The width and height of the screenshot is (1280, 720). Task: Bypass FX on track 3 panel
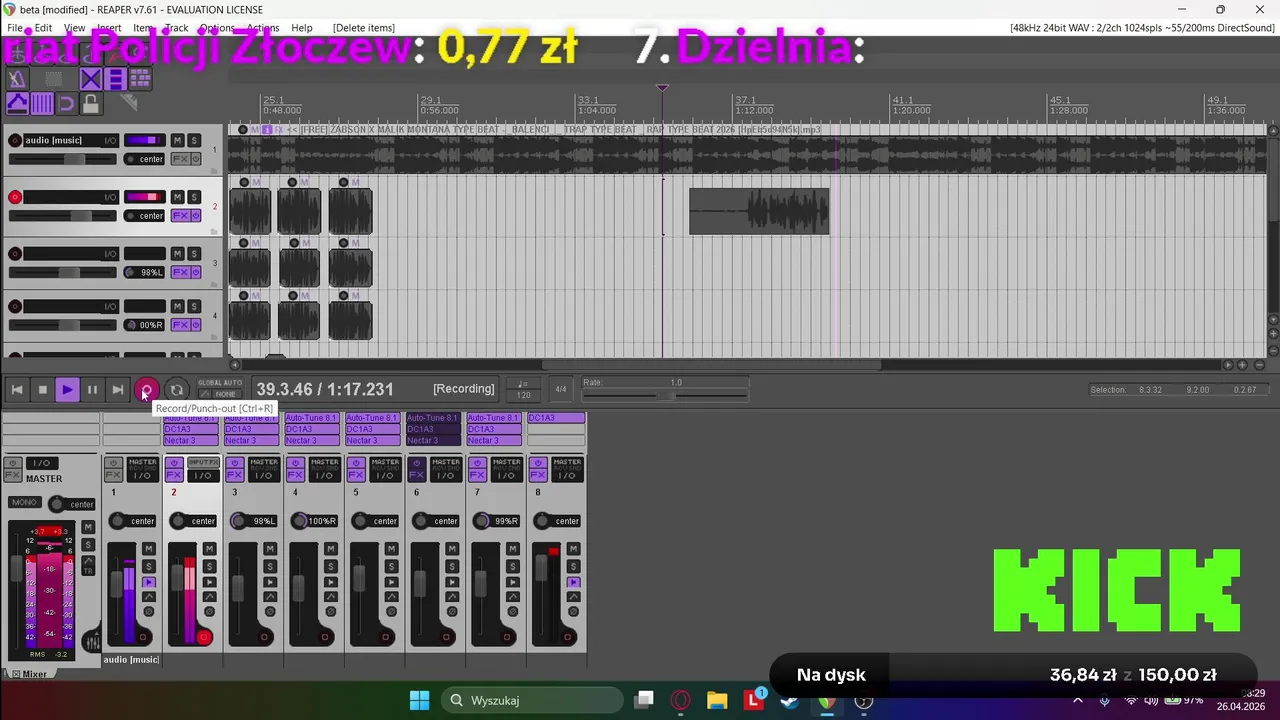[x=196, y=272]
